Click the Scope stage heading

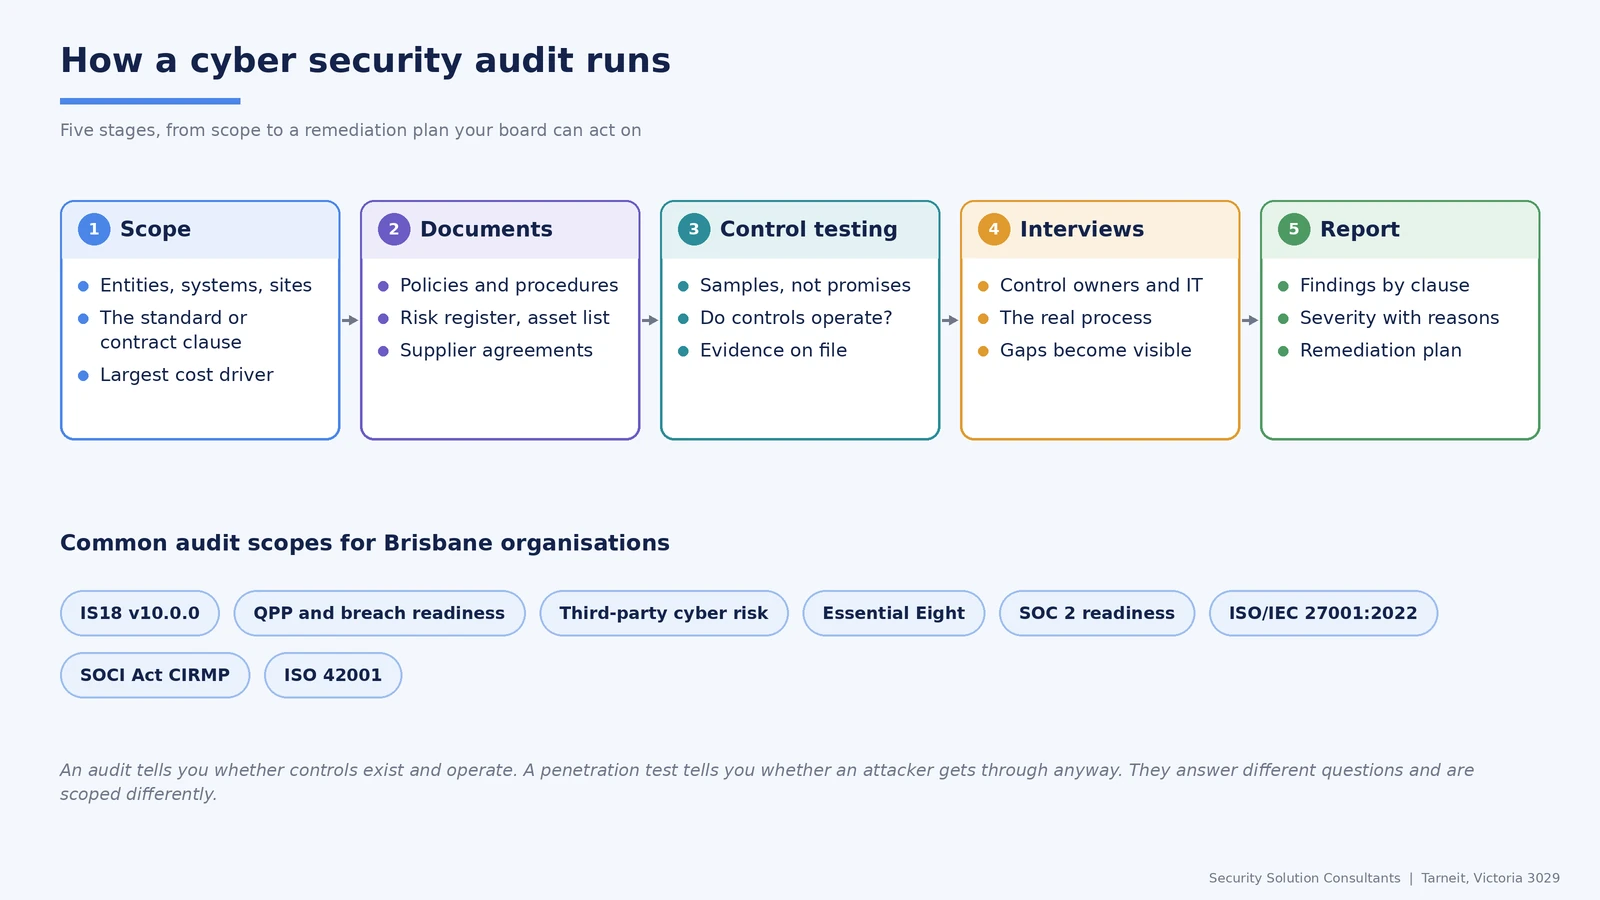155,229
